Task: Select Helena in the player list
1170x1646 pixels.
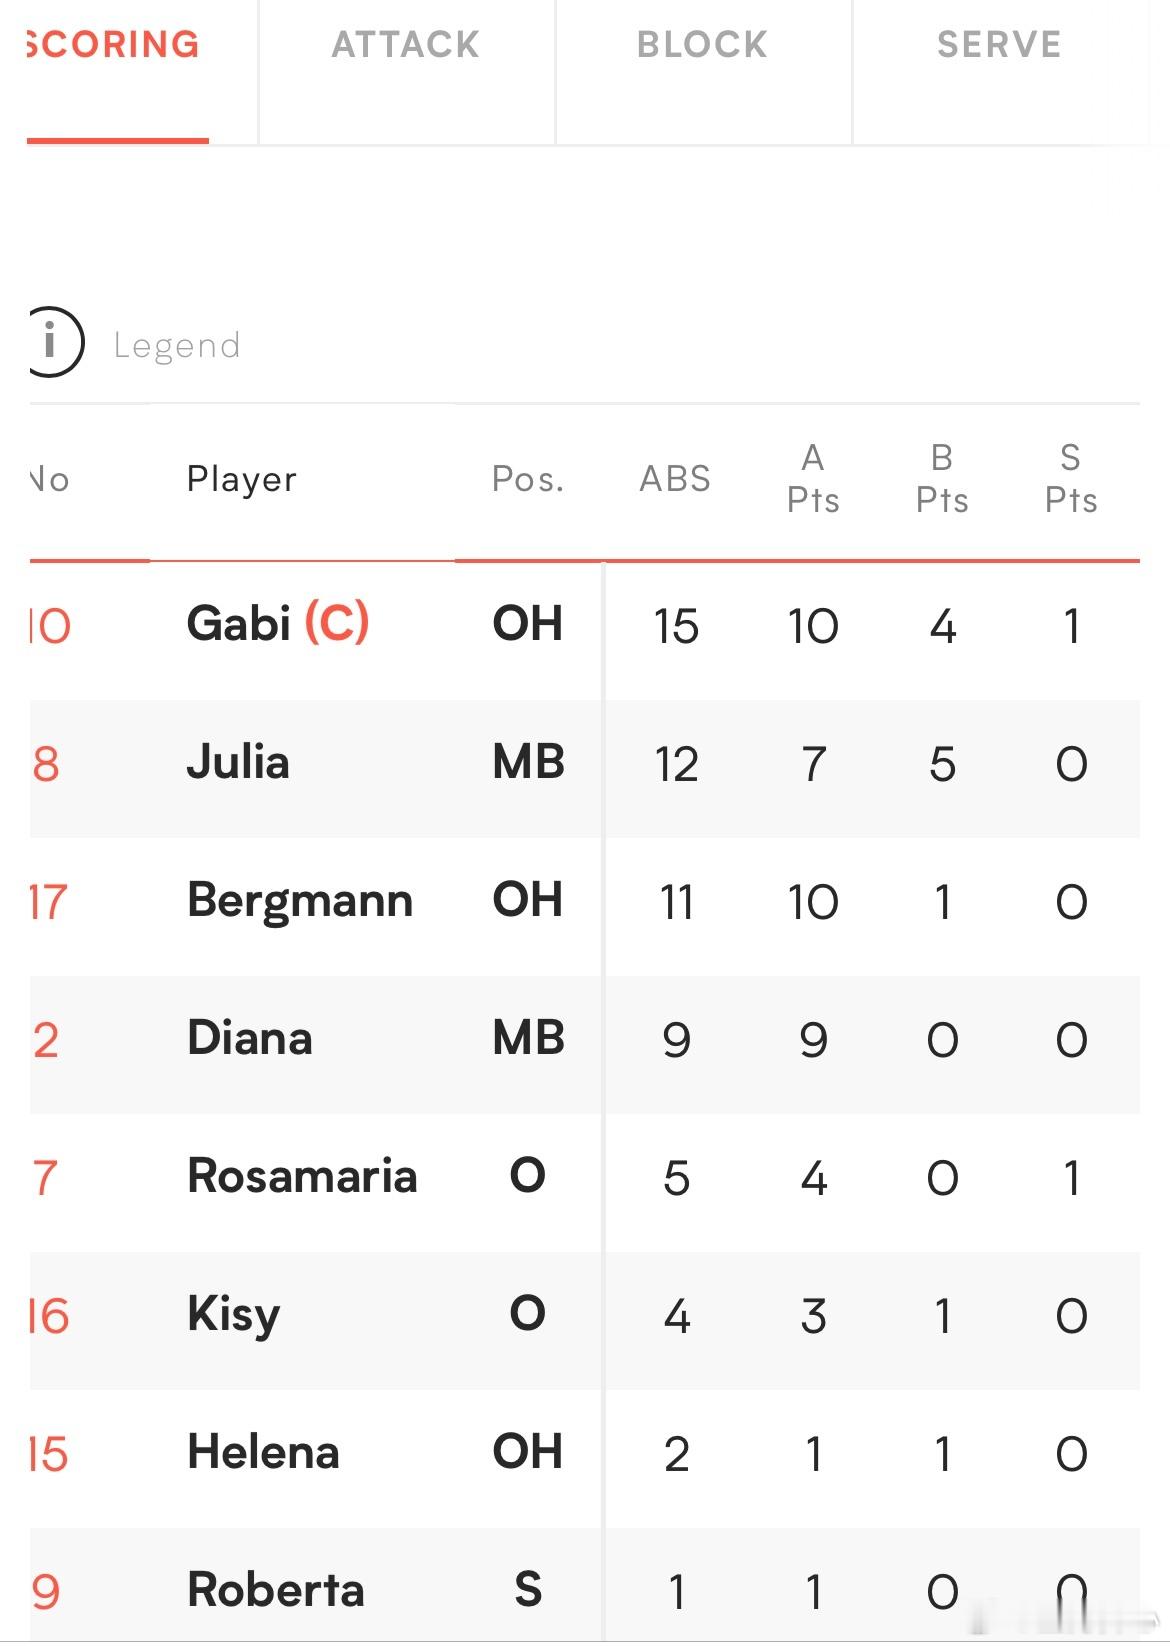Action: (264, 1452)
